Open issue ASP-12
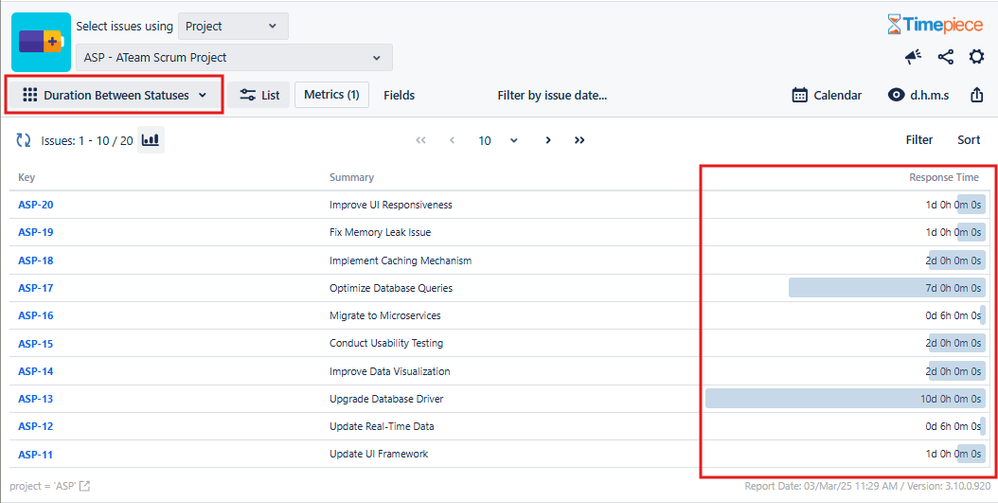Image resolution: width=998 pixels, height=503 pixels. (36, 427)
